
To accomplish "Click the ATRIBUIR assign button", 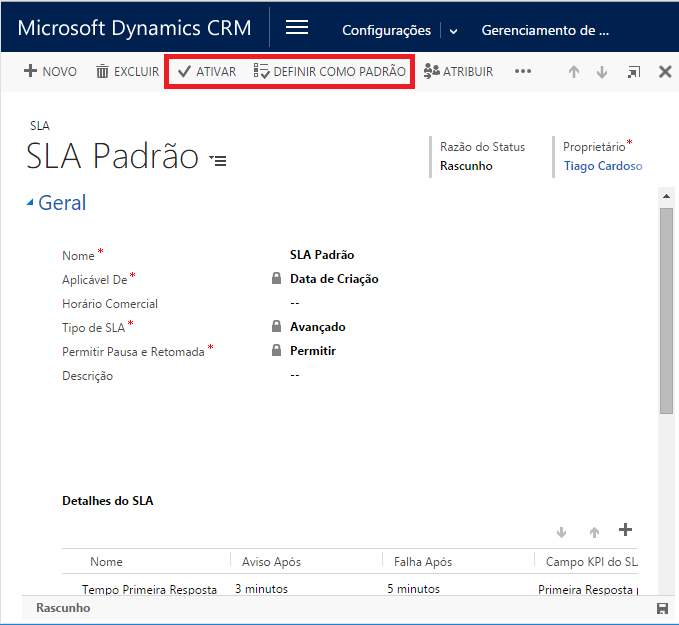I will pos(459,71).
